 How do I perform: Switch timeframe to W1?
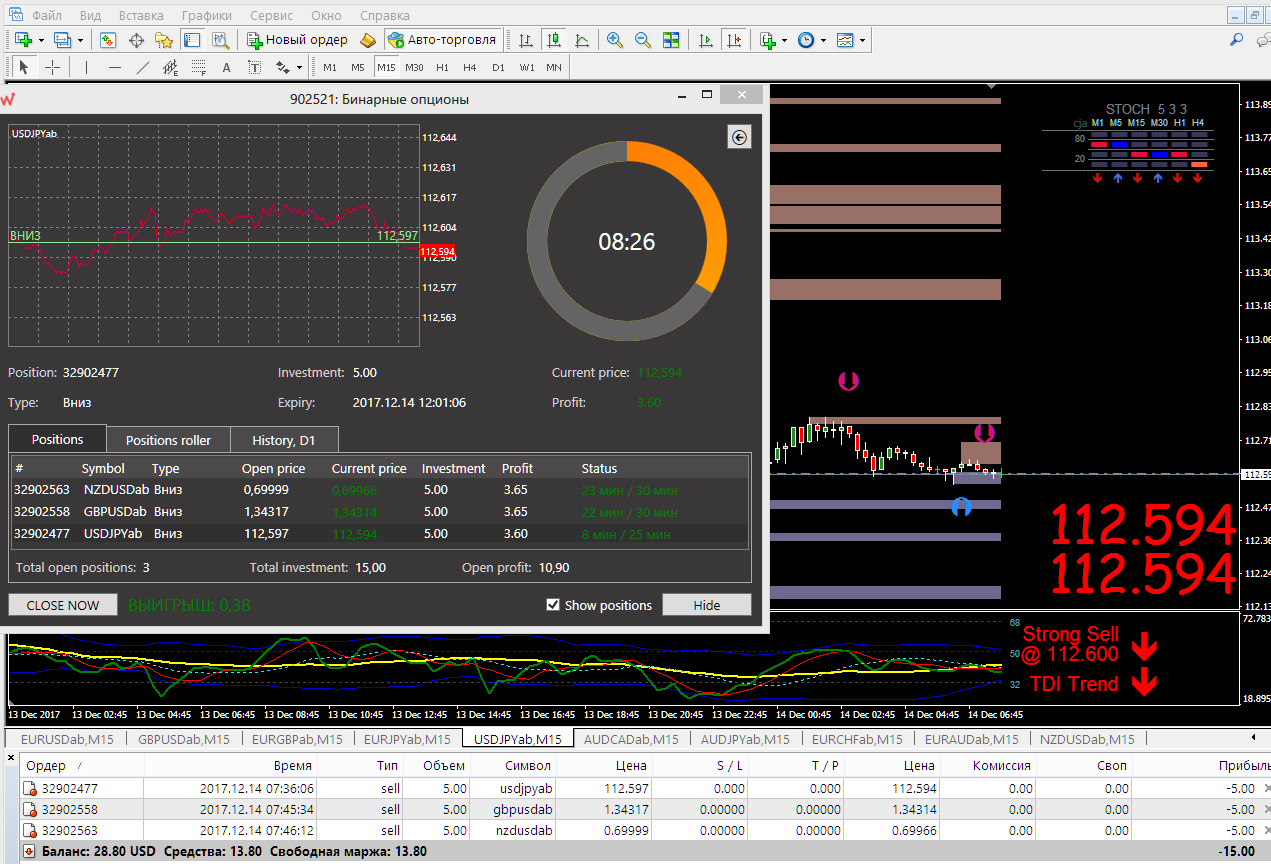tap(526, 68)
